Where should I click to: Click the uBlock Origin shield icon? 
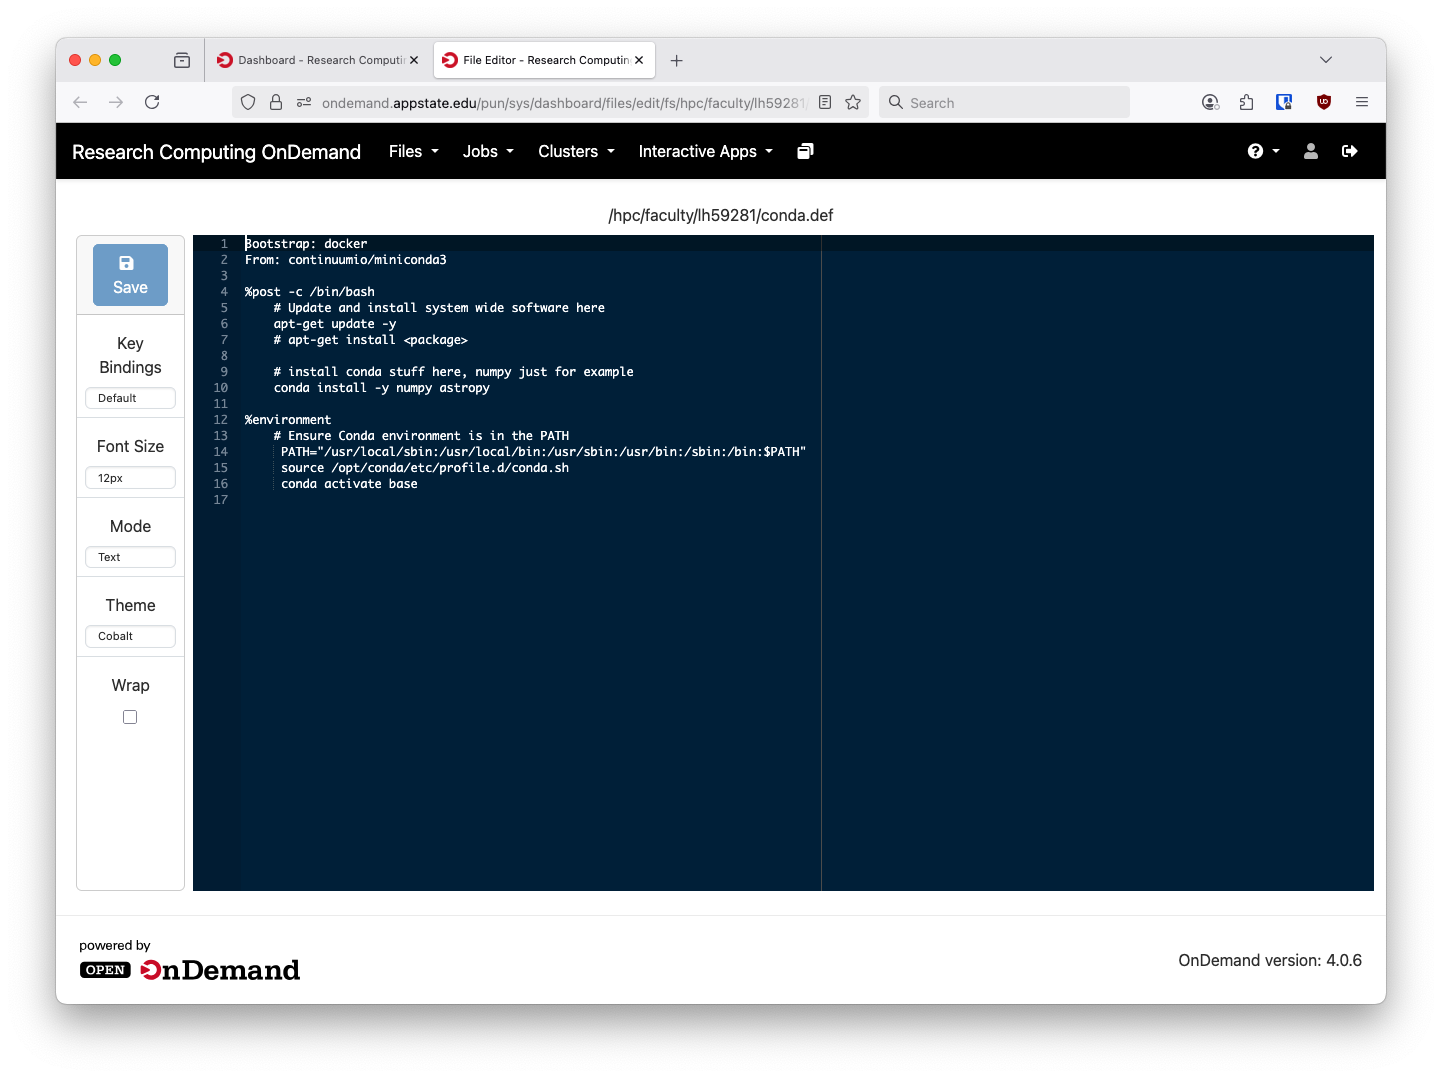(x=1324, y=102)
